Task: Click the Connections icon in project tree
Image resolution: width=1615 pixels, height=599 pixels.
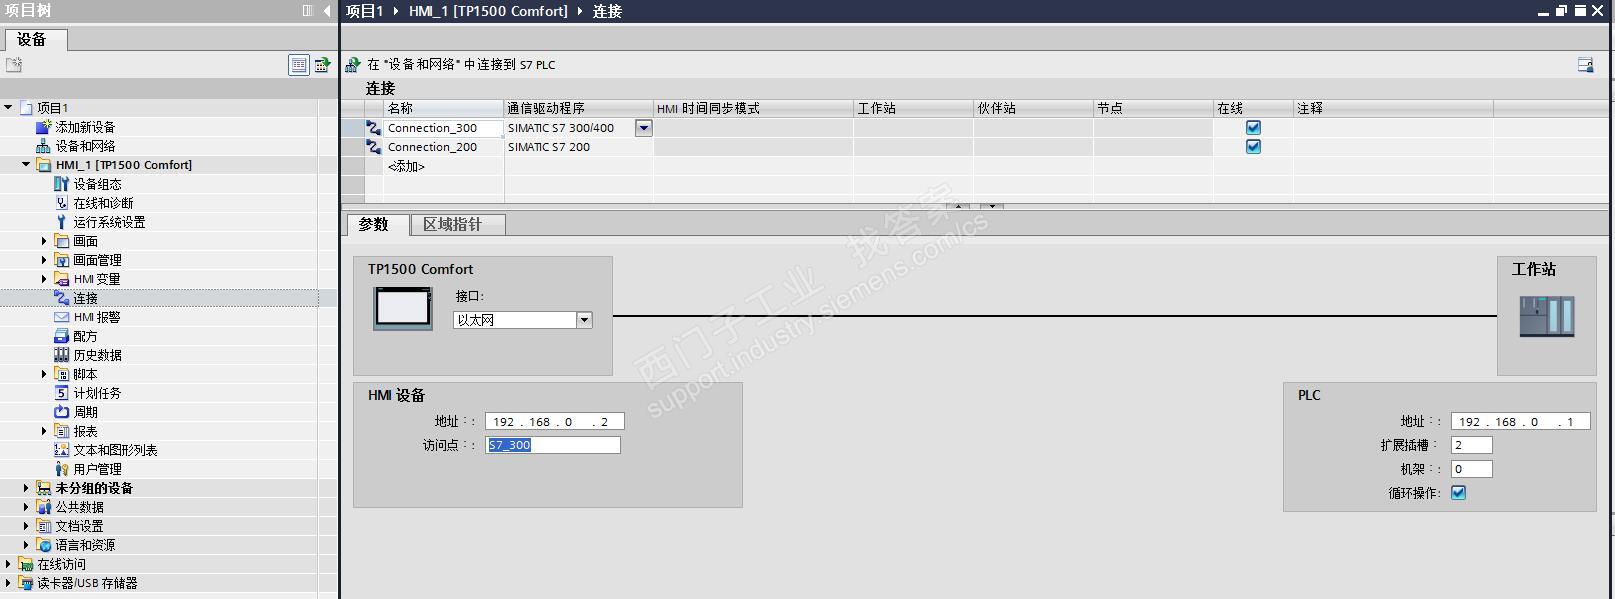Action: [x=61, y=298]
